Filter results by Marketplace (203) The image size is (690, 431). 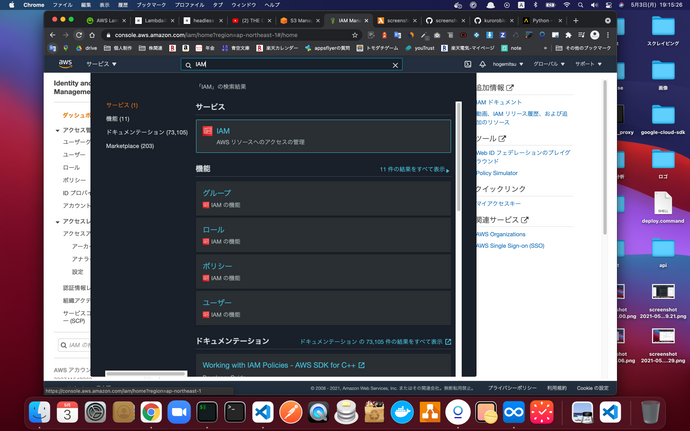pos(130,146)
